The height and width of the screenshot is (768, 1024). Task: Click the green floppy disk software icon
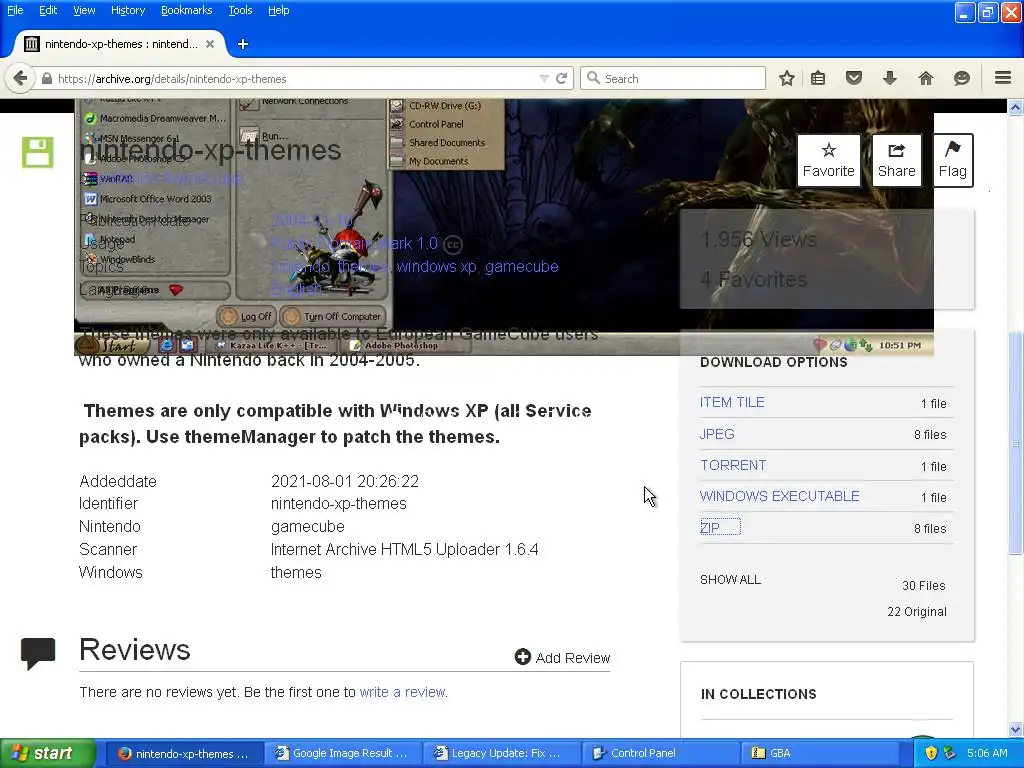(37, 152)
